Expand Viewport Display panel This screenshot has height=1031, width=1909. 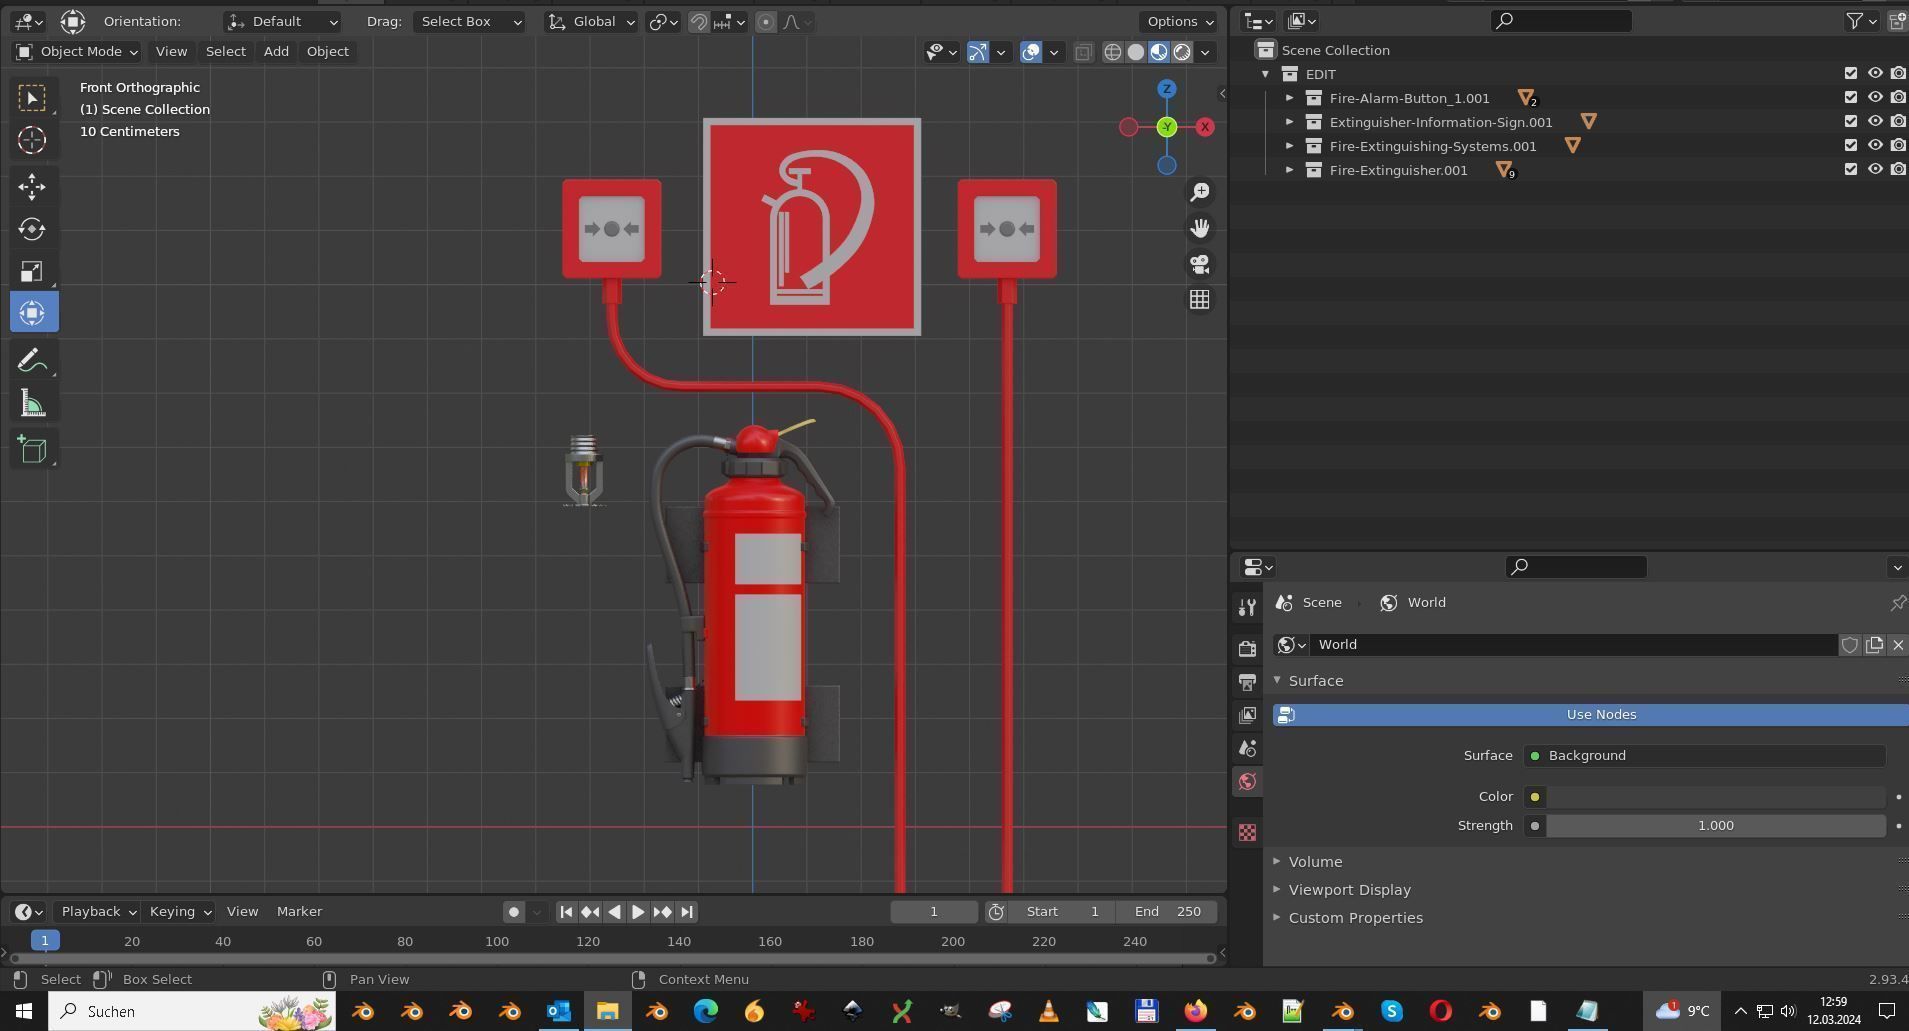[x=1349, y=890]
